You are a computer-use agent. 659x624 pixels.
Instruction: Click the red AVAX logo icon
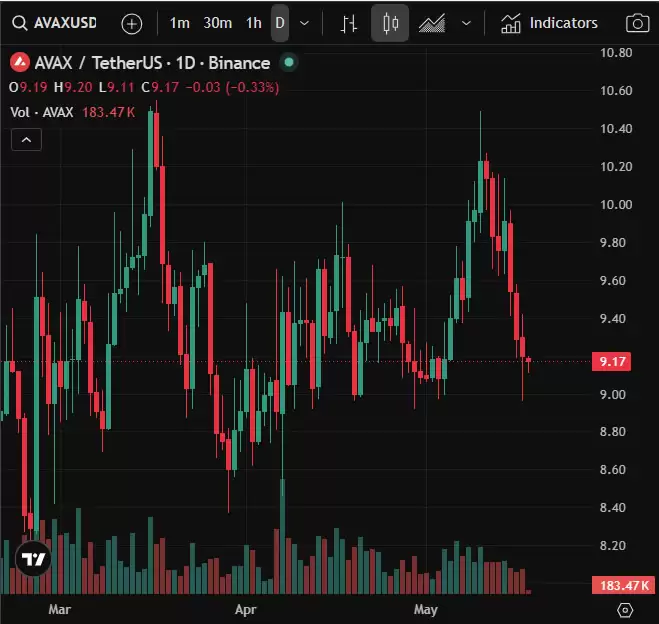(20, 63)
